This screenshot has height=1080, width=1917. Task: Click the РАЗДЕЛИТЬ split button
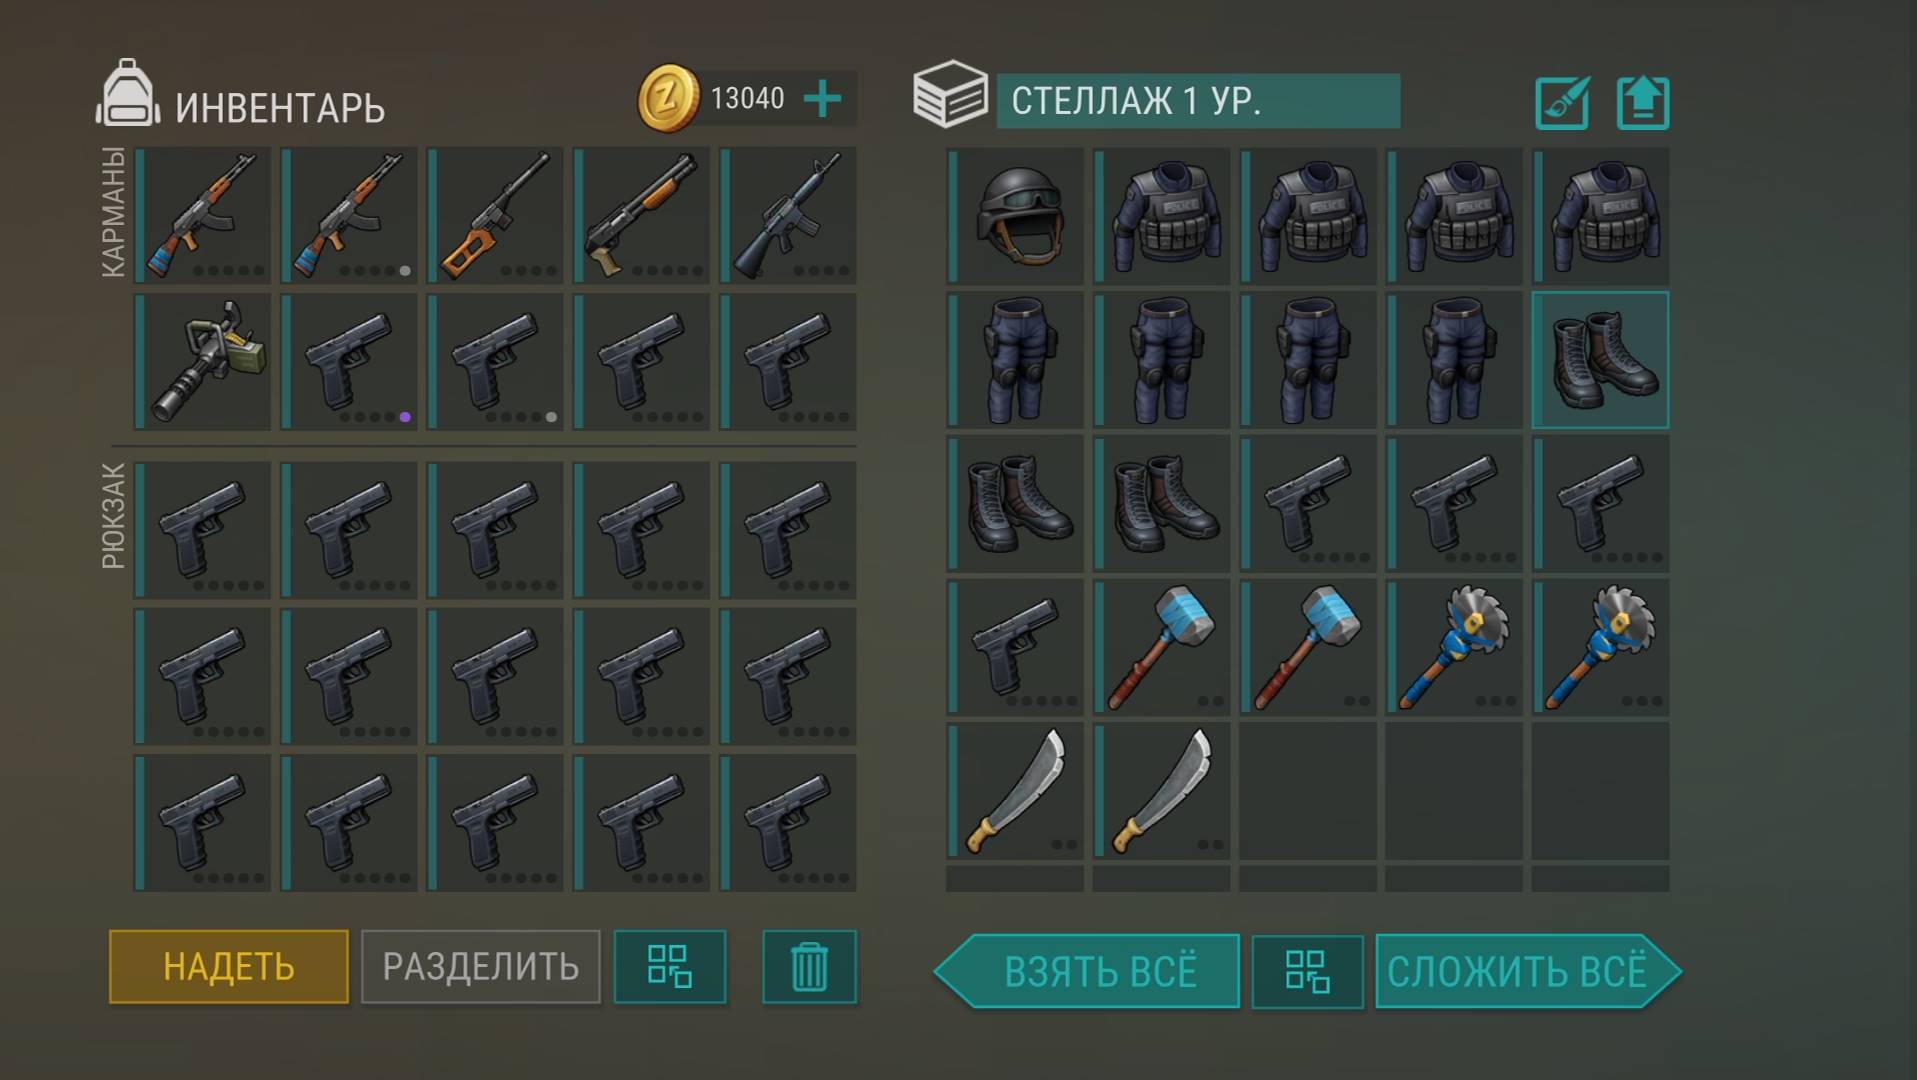(x=481, y=967)
